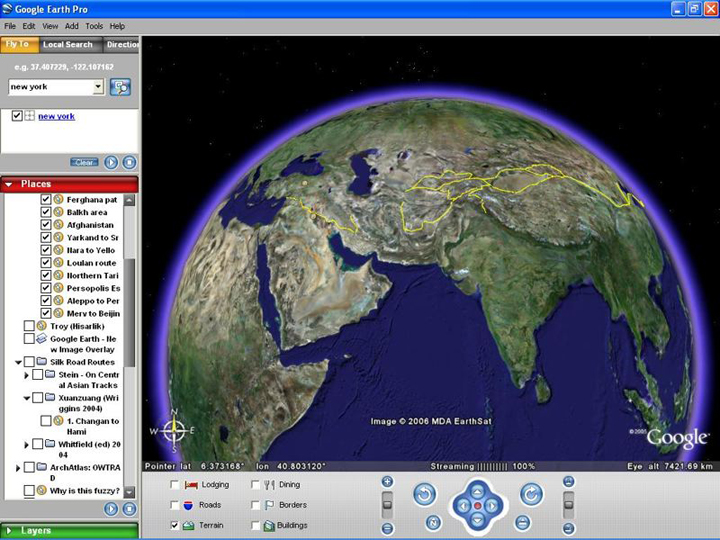
Task: Reset the view to north with N button
Action: [x=433, y=522]
